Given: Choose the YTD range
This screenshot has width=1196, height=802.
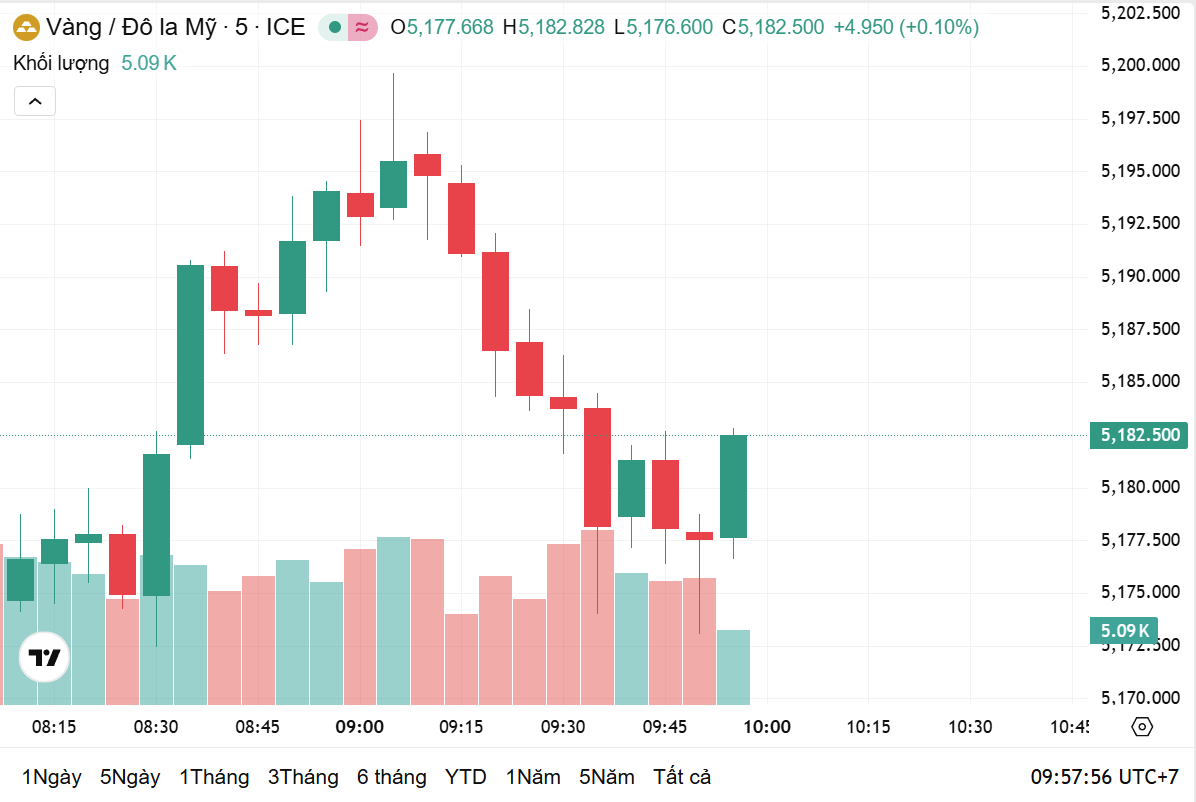Looking at the screenshot, I should click(x=466, y=777).
